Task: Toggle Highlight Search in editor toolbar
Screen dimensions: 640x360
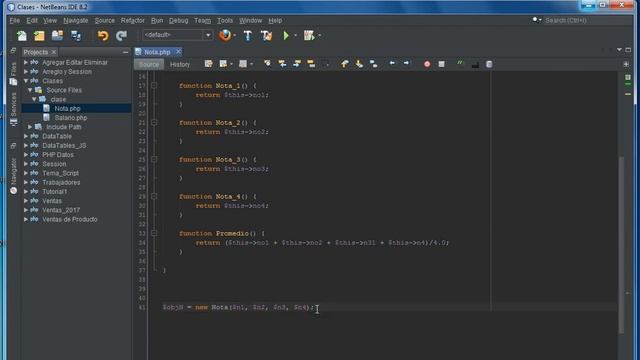Action: [x=311, y=64]
